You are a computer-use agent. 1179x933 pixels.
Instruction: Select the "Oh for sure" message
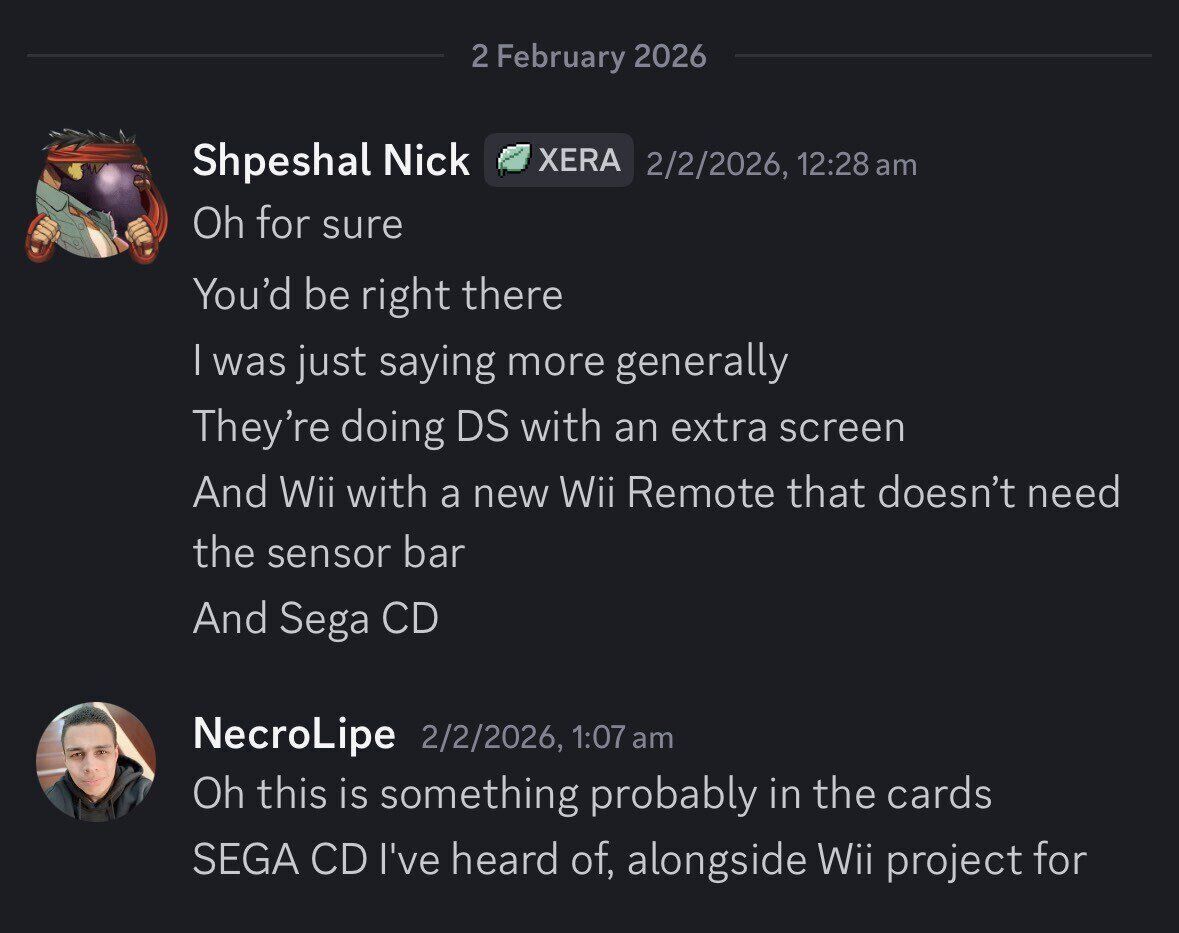pyautogui.click(x=298, y=223)
